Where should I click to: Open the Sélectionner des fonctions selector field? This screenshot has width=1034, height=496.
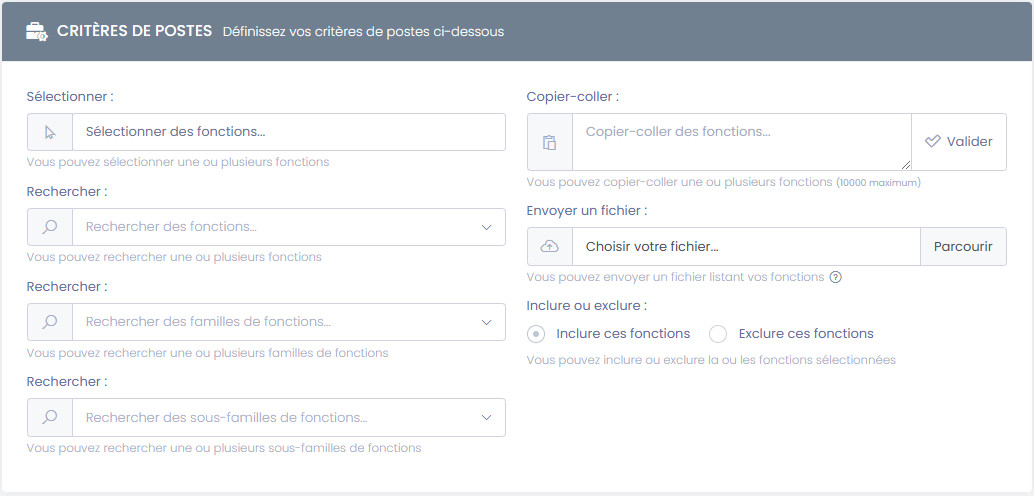click(288, 132)
